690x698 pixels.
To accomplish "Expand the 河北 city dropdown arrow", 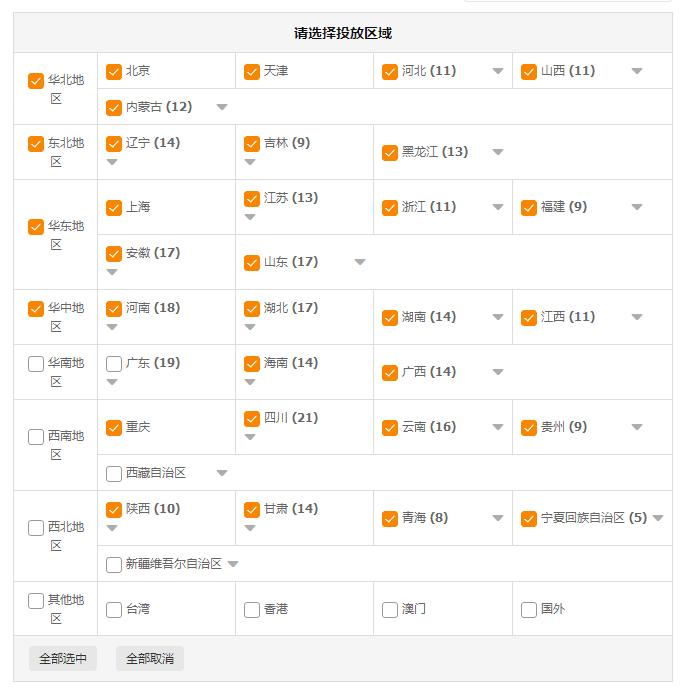I will click(x=498, y=72).
